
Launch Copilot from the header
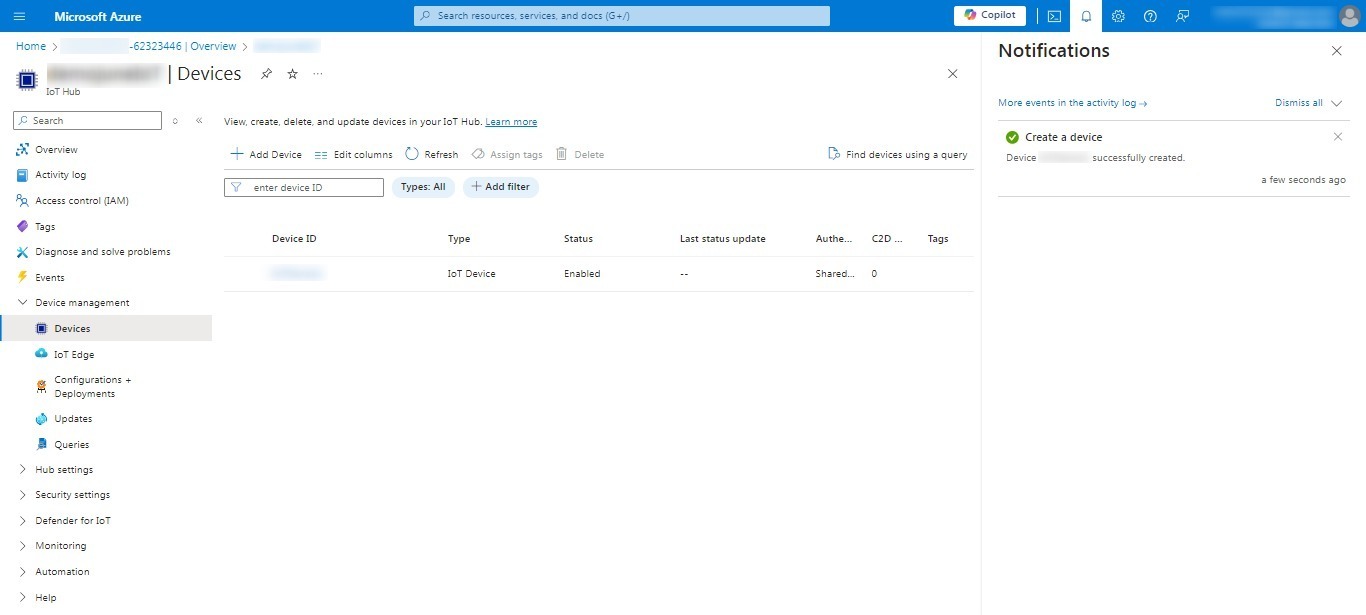coord(990,15)
